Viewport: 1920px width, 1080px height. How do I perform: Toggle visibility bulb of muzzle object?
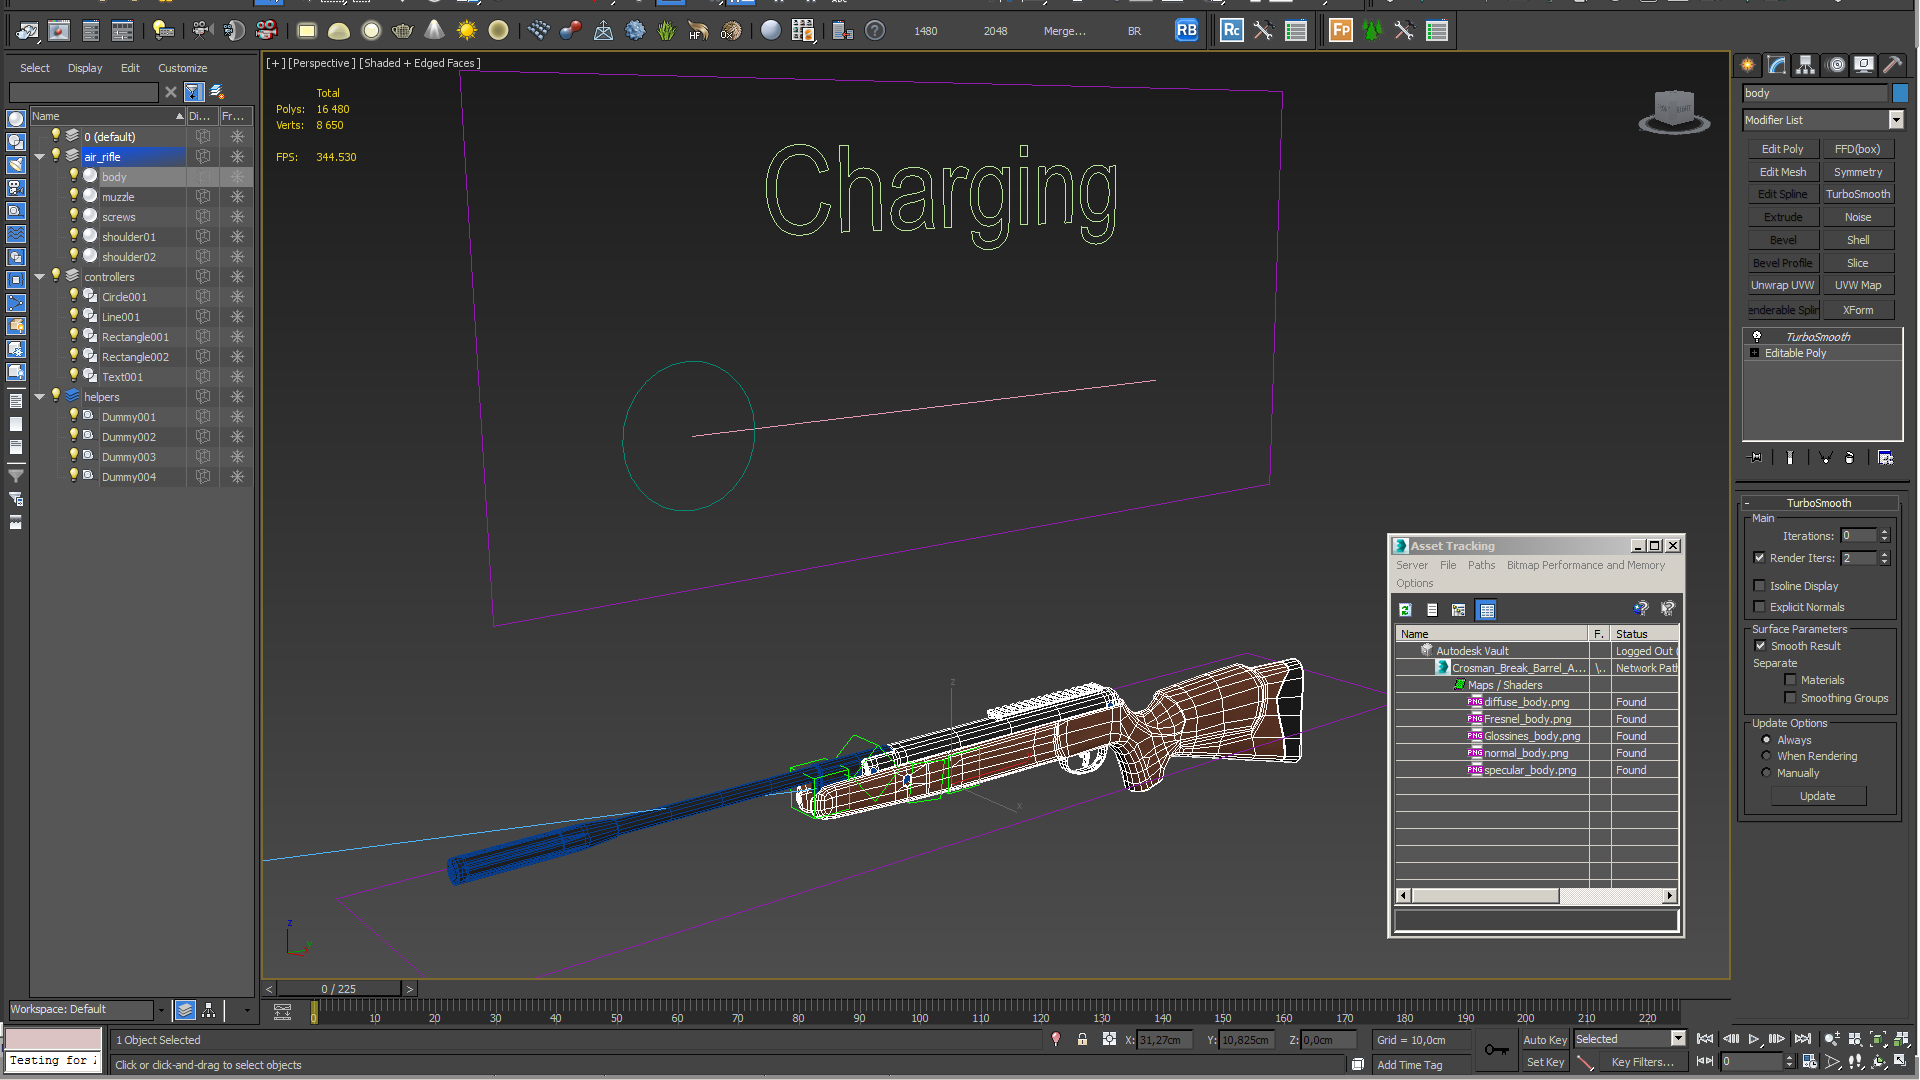point(73,196)
